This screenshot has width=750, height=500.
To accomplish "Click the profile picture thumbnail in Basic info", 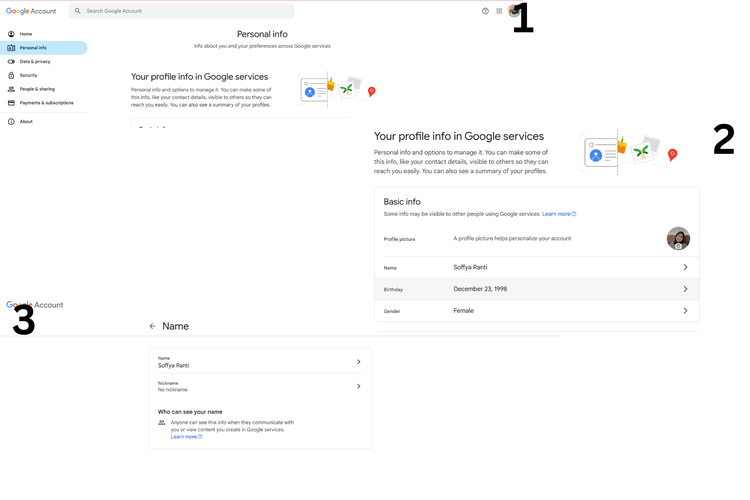I will [678, 238].
